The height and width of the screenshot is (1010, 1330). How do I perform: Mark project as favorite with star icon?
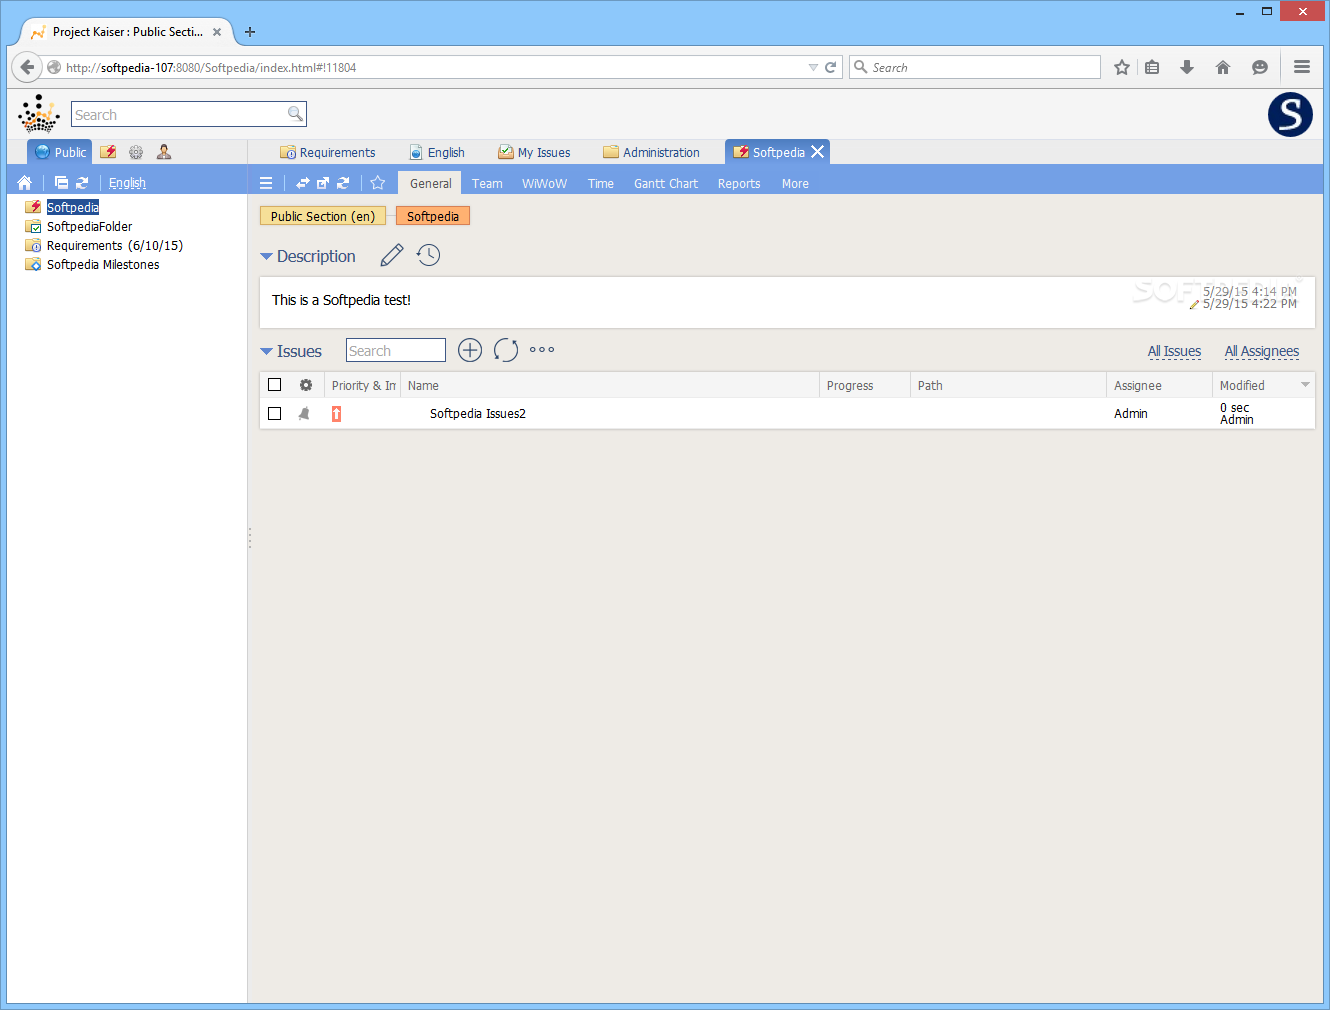coord(377,183)
